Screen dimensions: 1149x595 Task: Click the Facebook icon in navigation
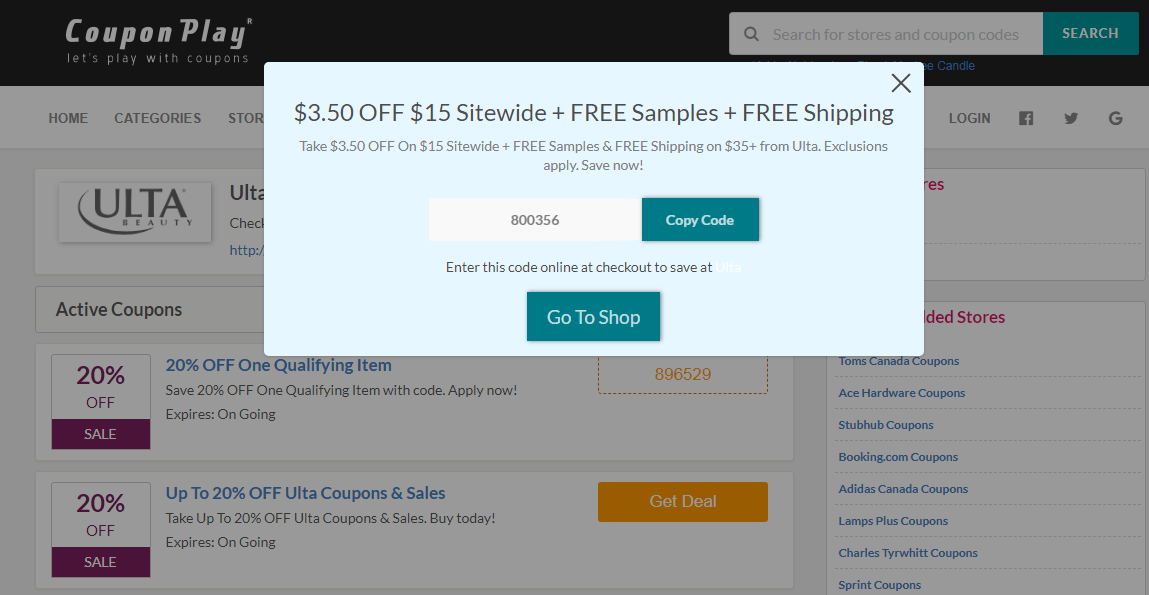pyautogui.click(x=1026, y=118)
